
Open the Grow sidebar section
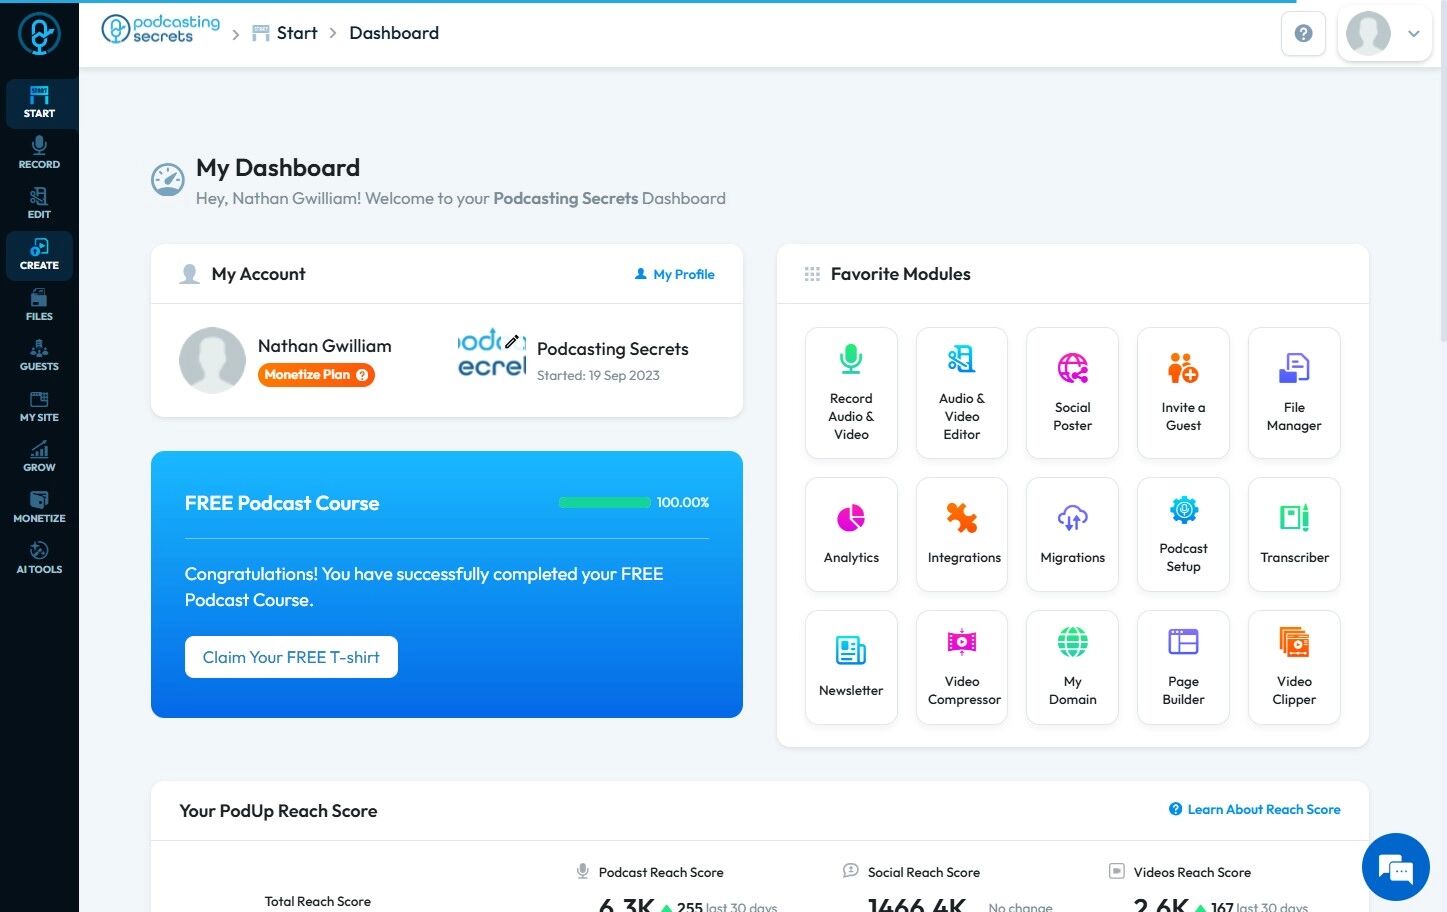pos(39,456)
